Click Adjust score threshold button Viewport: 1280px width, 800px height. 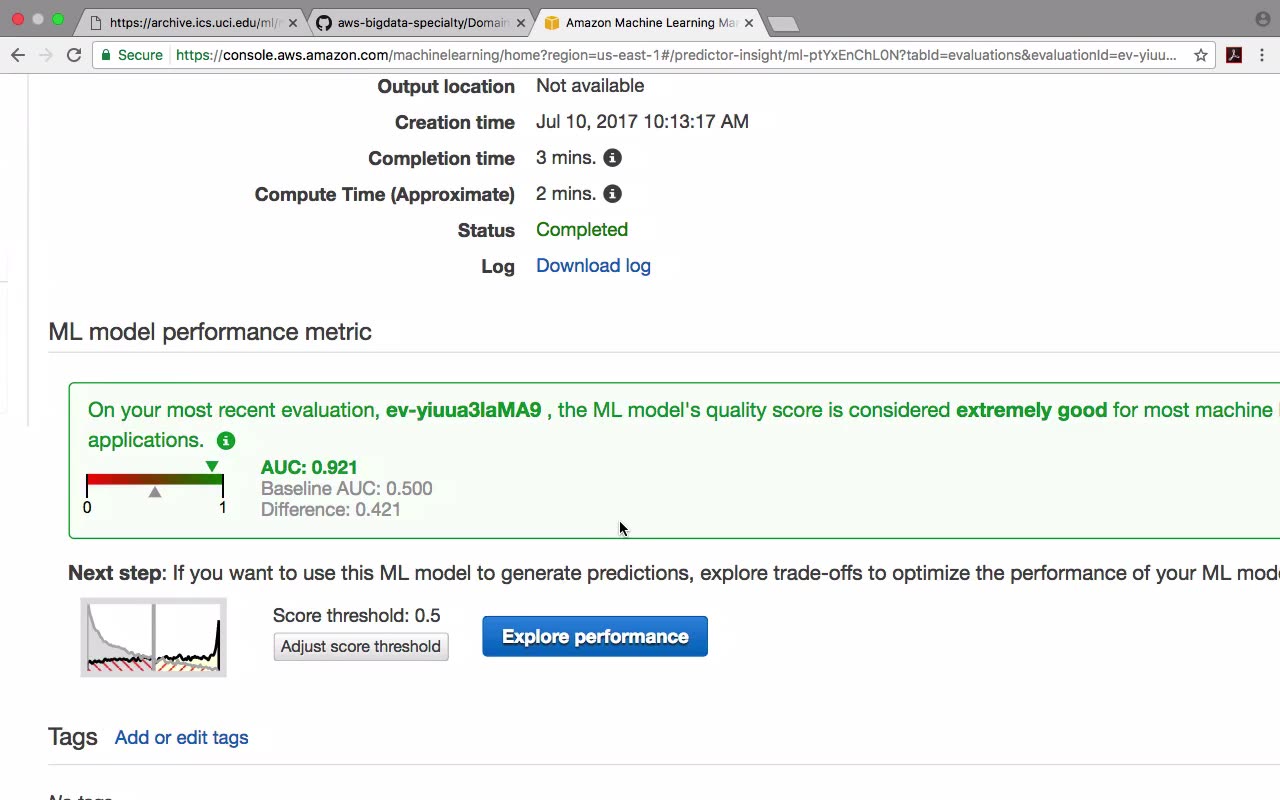tap(361, 647)
